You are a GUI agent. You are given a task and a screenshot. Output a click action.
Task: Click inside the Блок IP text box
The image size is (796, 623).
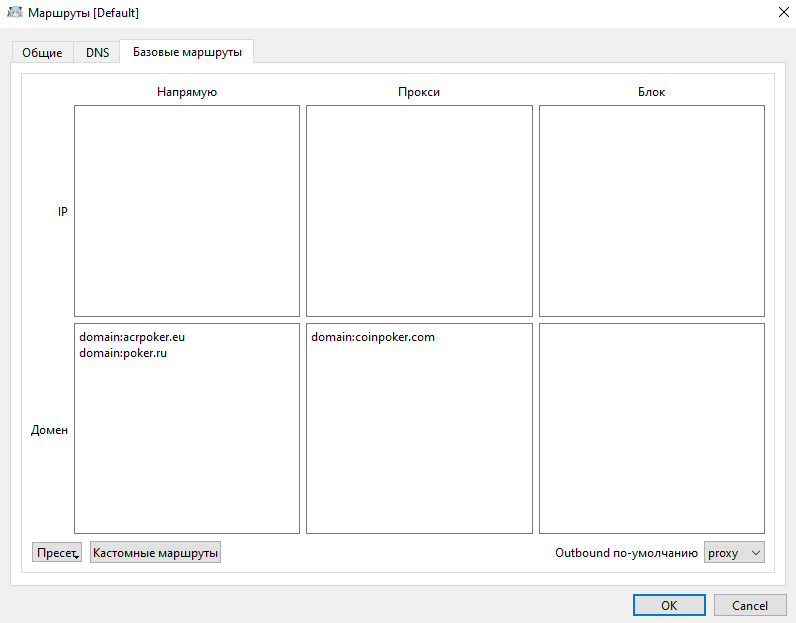pyautogui.click(x=652, y=211)
